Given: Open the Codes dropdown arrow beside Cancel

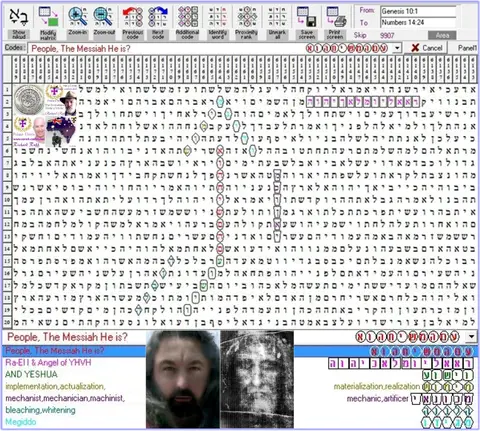Looking at the screenshot, I should tap(397, 48).
